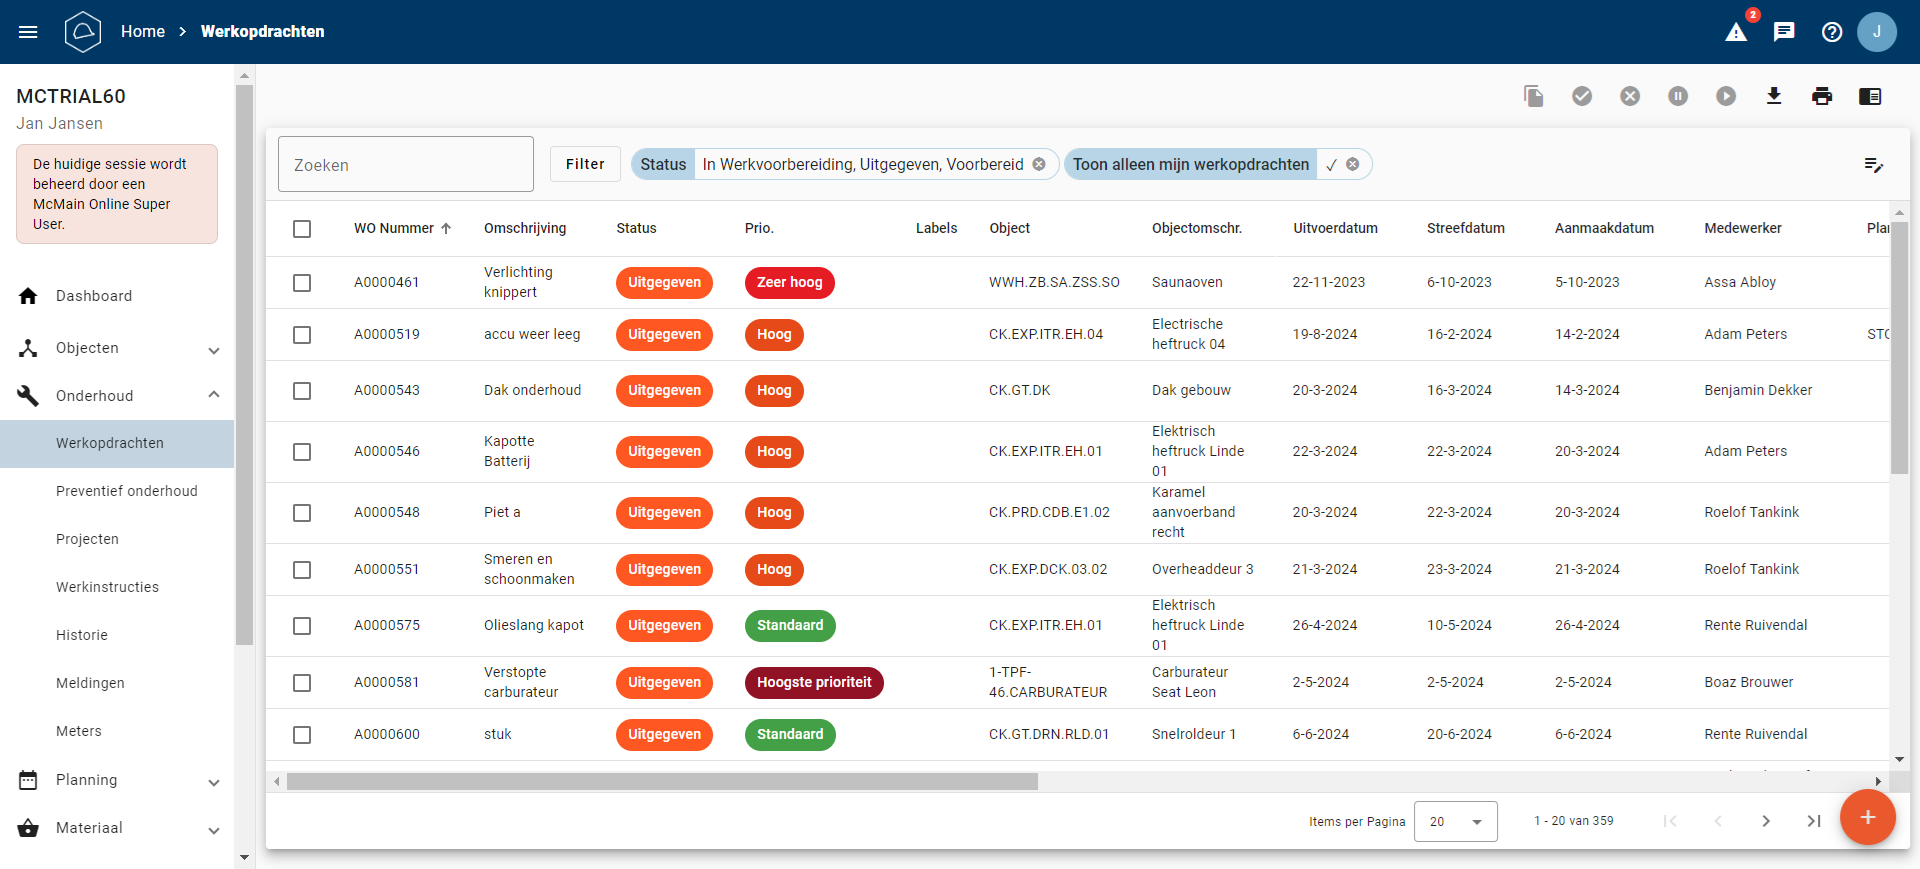Print the work order list
The height and width of the screenshot is (869, 1920).
click(x=1822, y=96)
